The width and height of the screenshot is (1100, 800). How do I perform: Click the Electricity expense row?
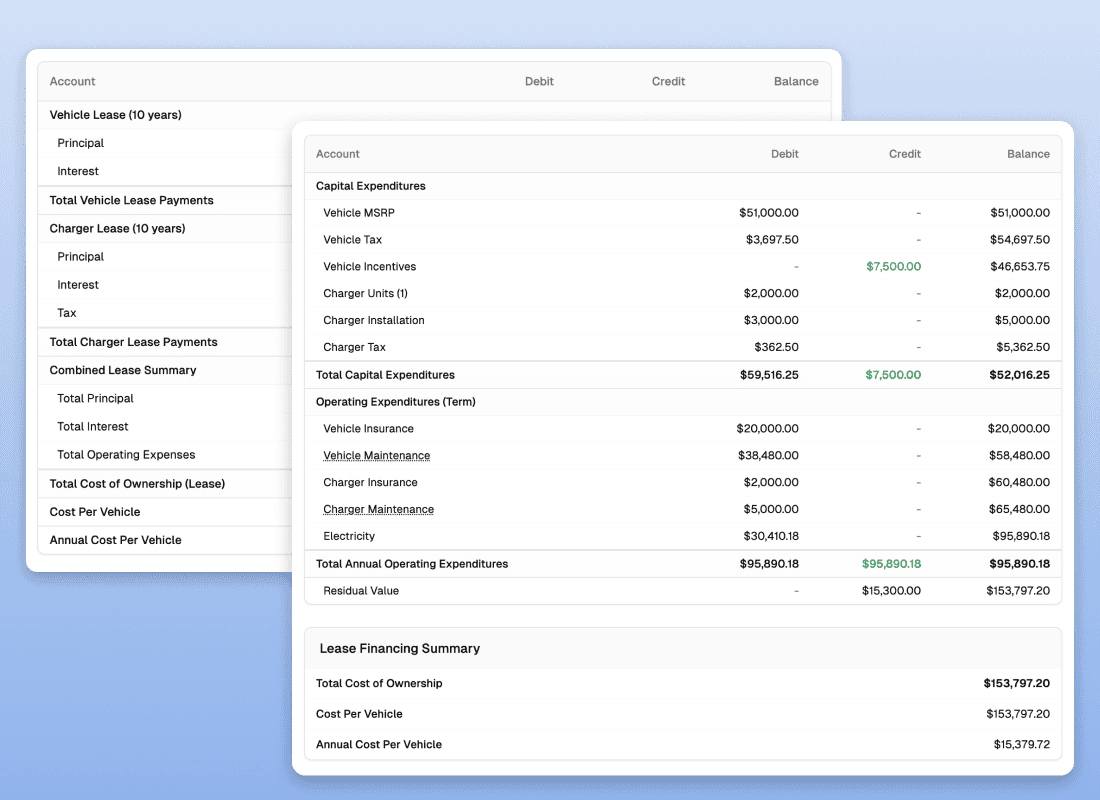click(x=349, y=535)
